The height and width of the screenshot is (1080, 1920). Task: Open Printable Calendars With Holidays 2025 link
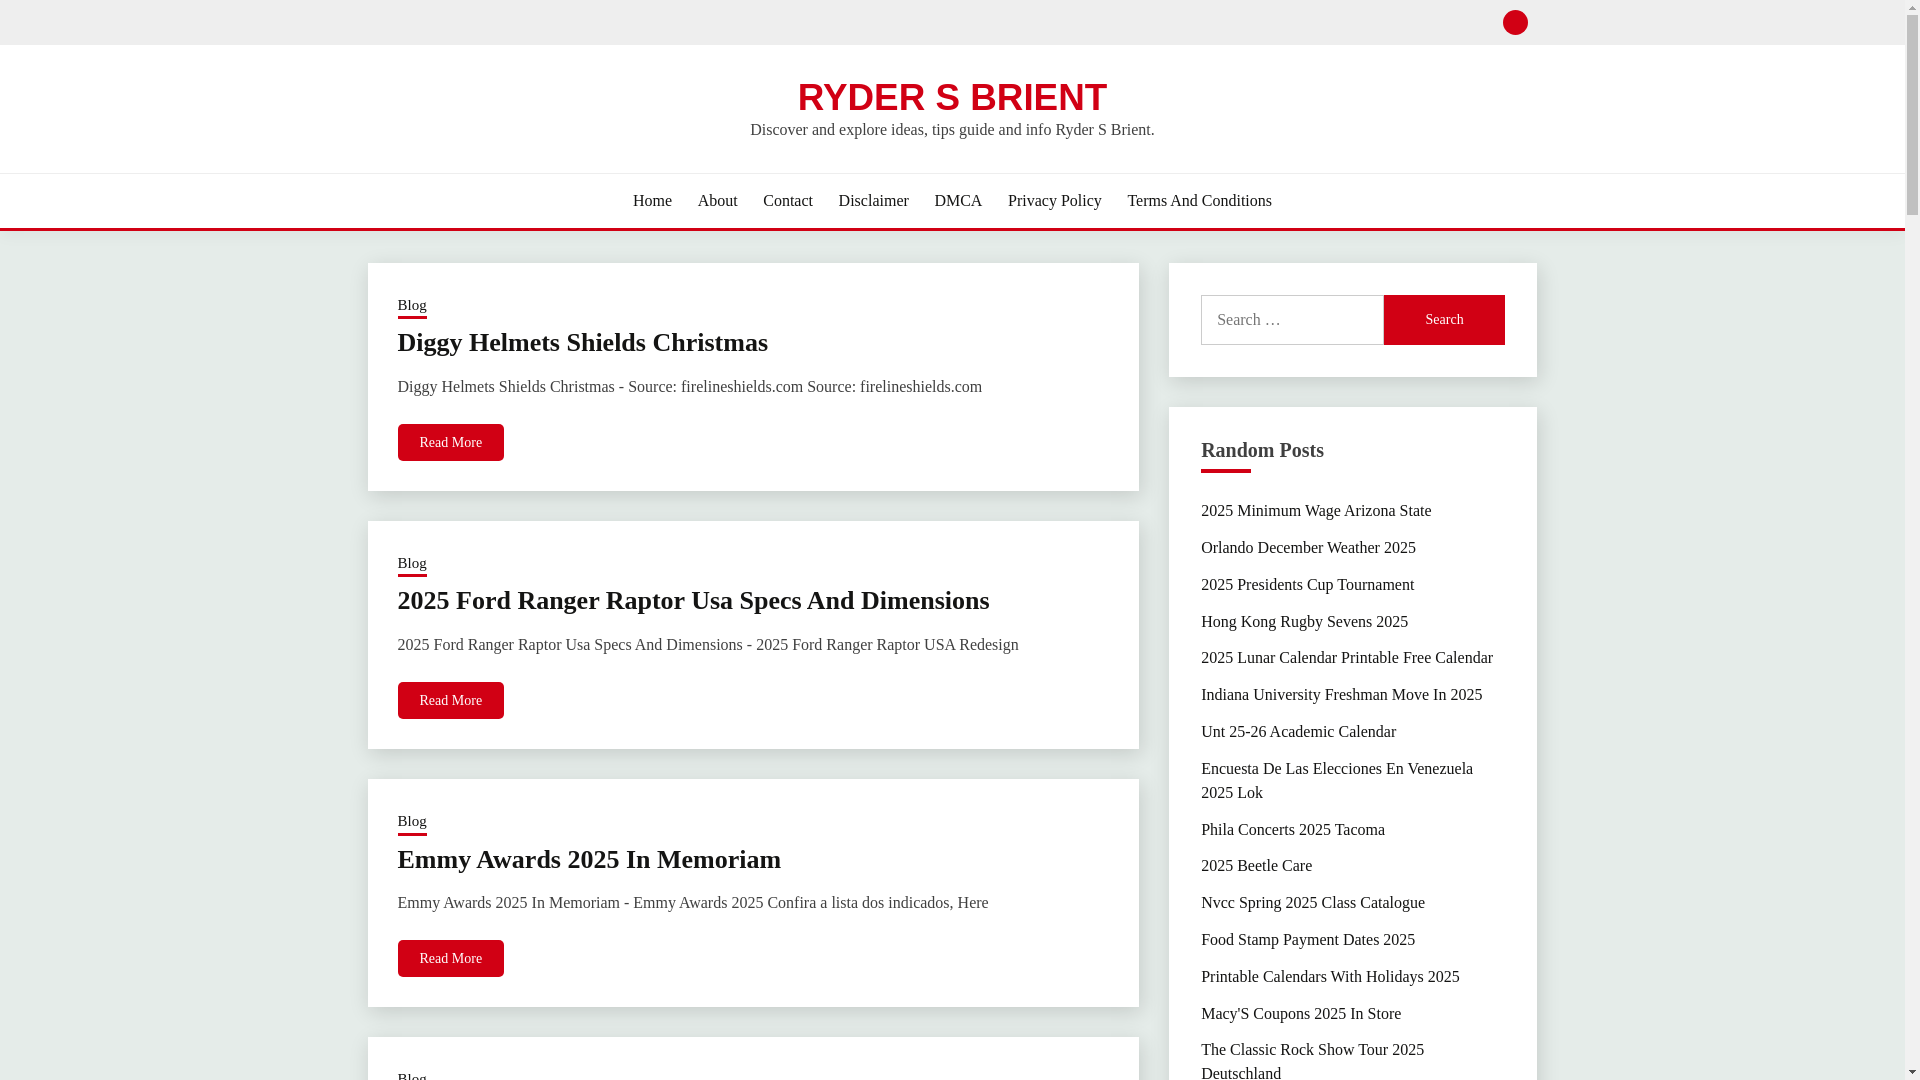1330,977
